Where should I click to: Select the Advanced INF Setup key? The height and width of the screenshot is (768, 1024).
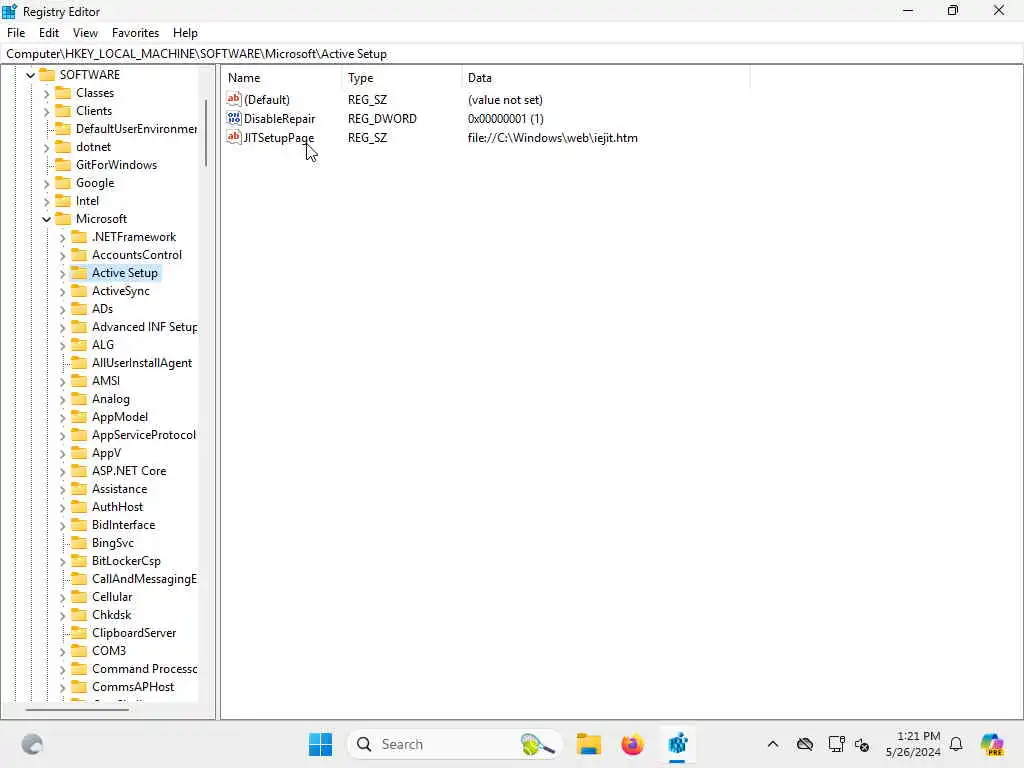click(x=144, y=327)
